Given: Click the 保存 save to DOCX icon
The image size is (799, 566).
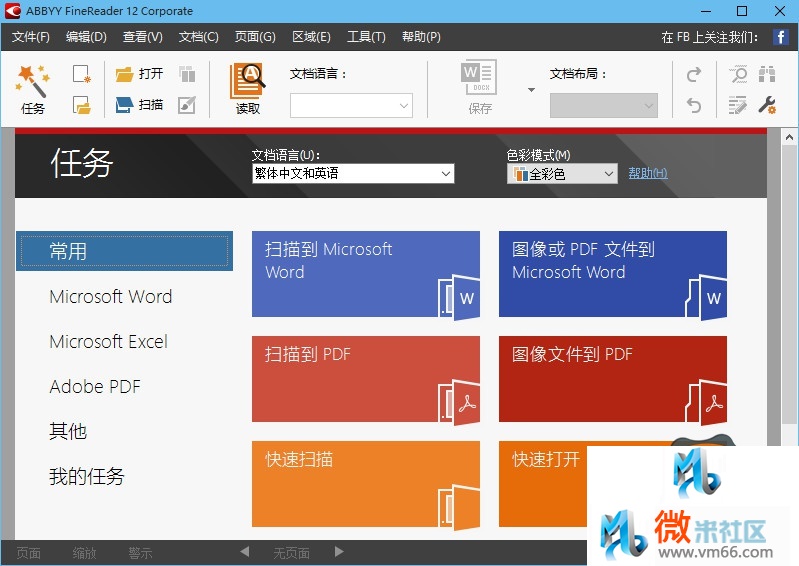Looking at the screenshot, I should (x=480, y=88).
